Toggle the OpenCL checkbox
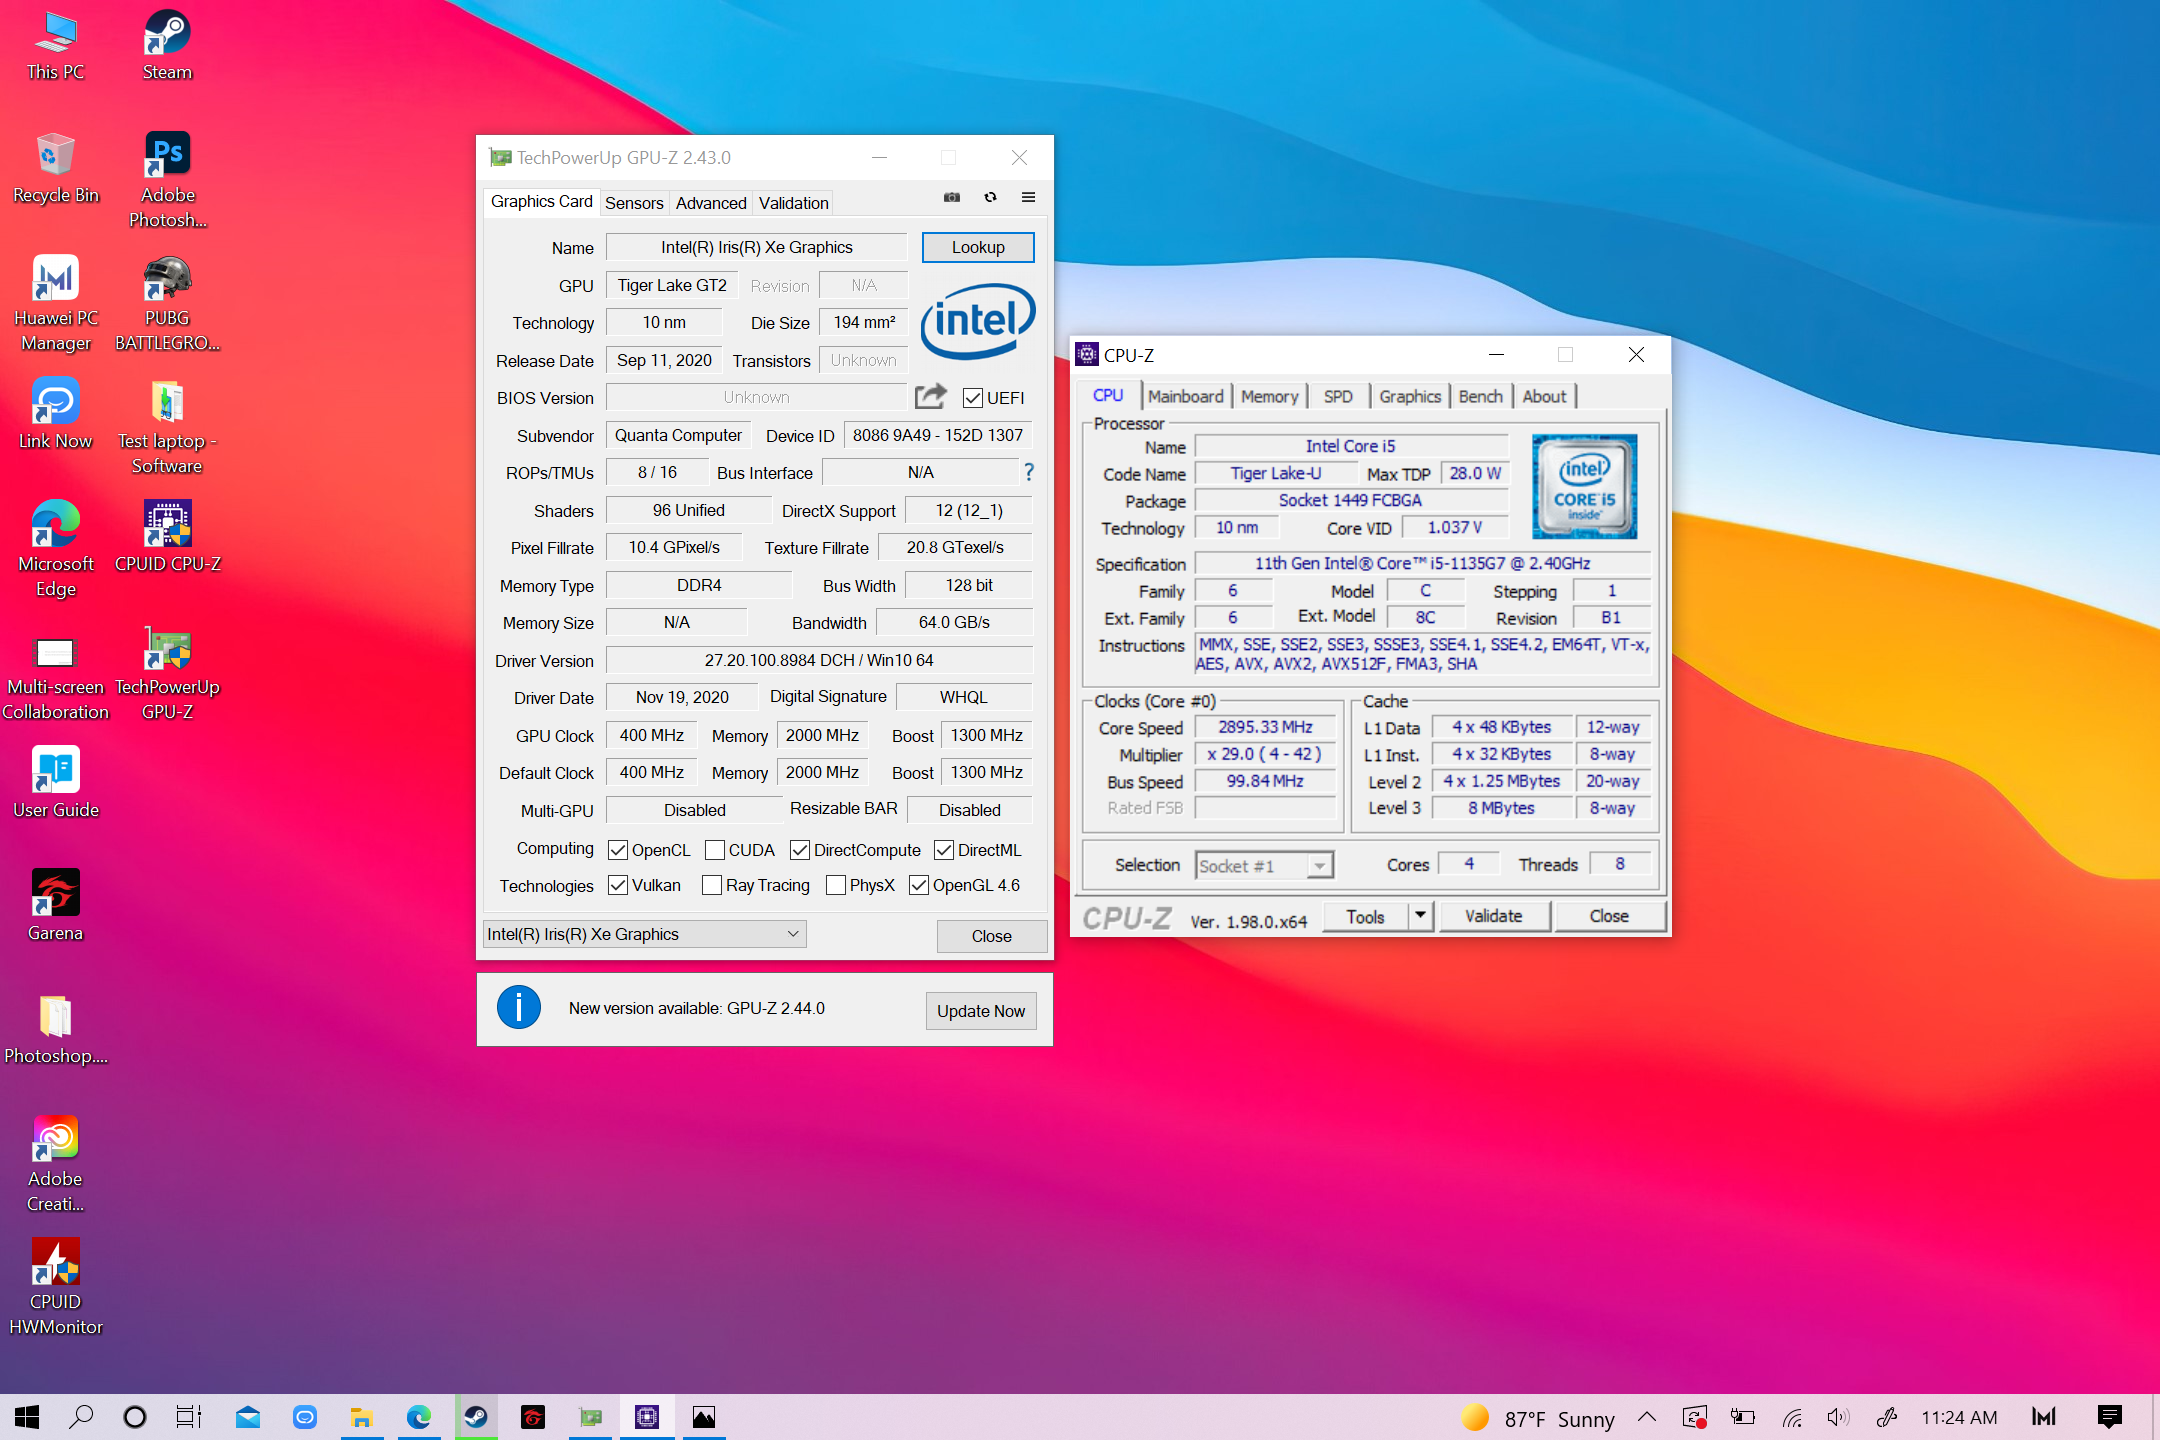This screenshot has height=1440, width=2160. coord(618,850)
